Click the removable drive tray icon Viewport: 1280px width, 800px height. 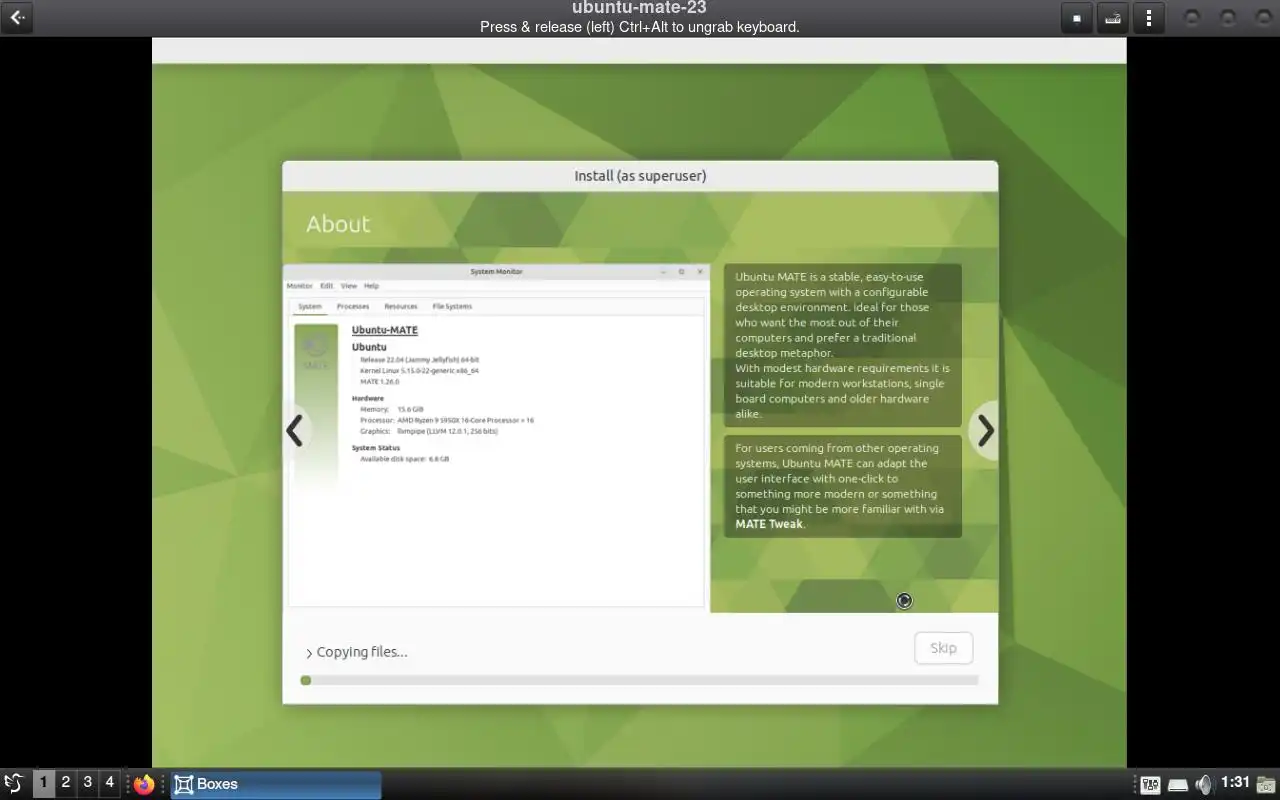(x=1178, y=785)
